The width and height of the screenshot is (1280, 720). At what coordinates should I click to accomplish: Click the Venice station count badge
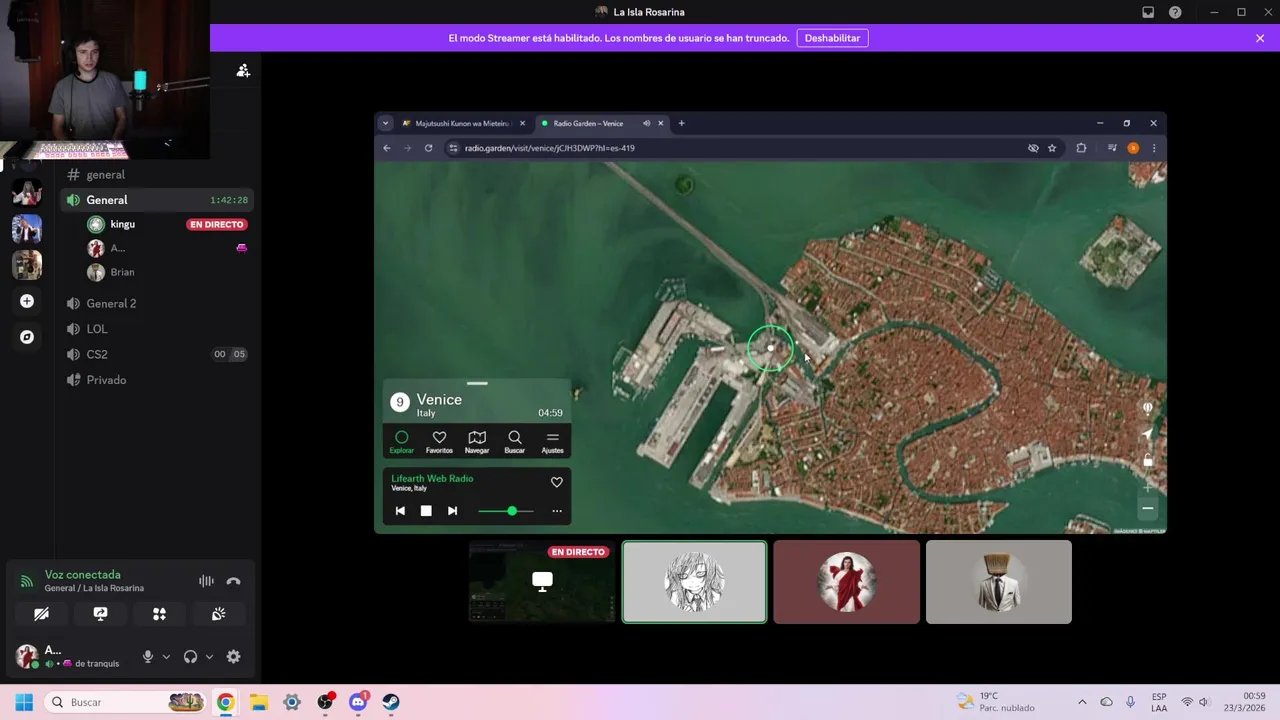[400, 402]
